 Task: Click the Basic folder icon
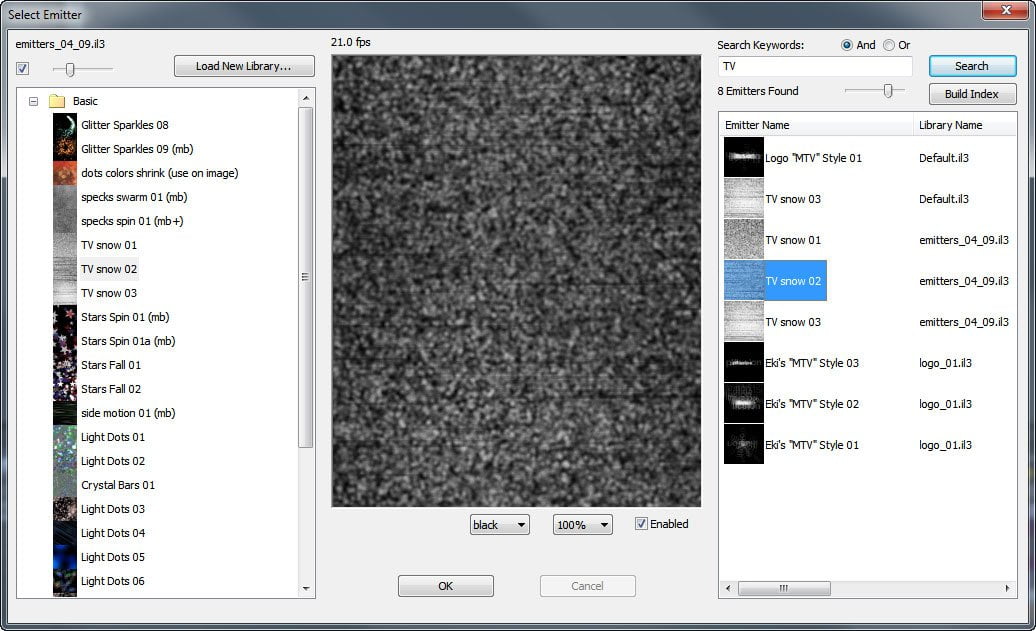tap(57, 101)
